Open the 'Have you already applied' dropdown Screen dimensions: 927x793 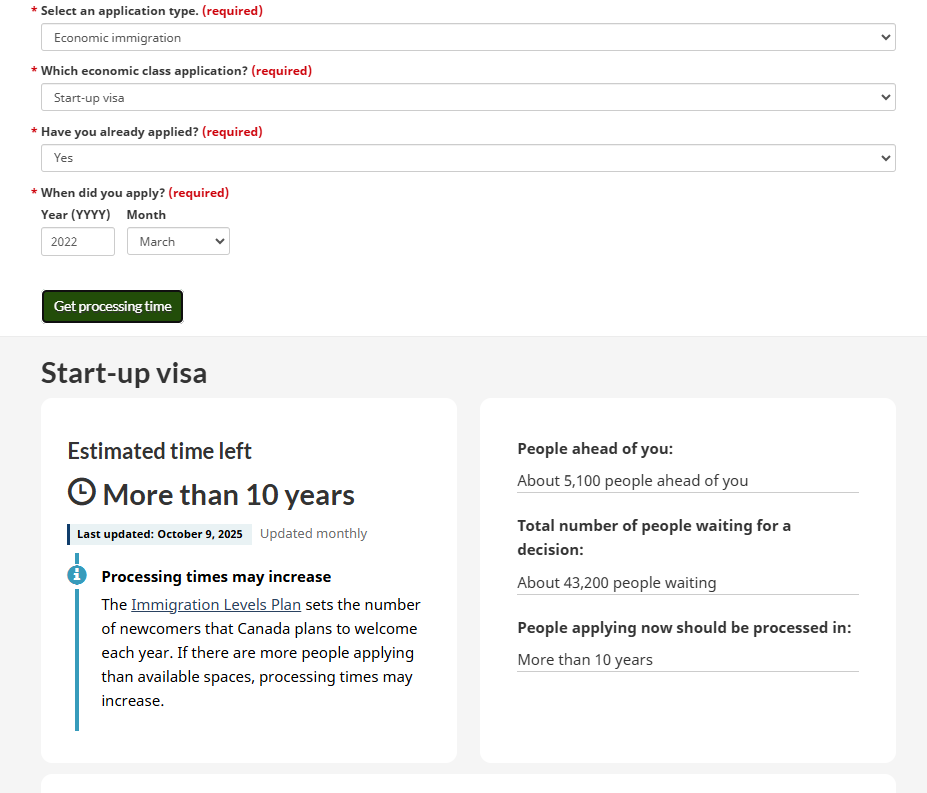pyautogui.click(x=468, y=158)
